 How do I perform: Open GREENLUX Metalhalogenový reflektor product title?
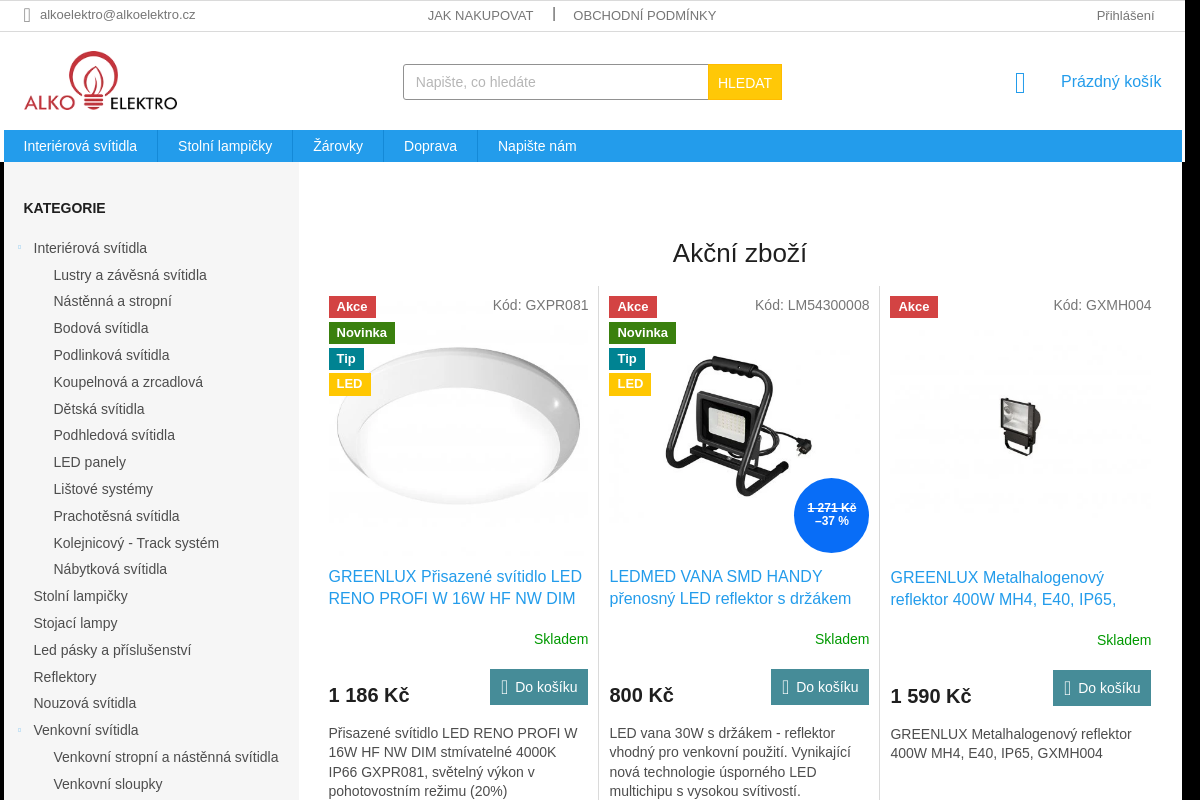[x=1003, y=589]
